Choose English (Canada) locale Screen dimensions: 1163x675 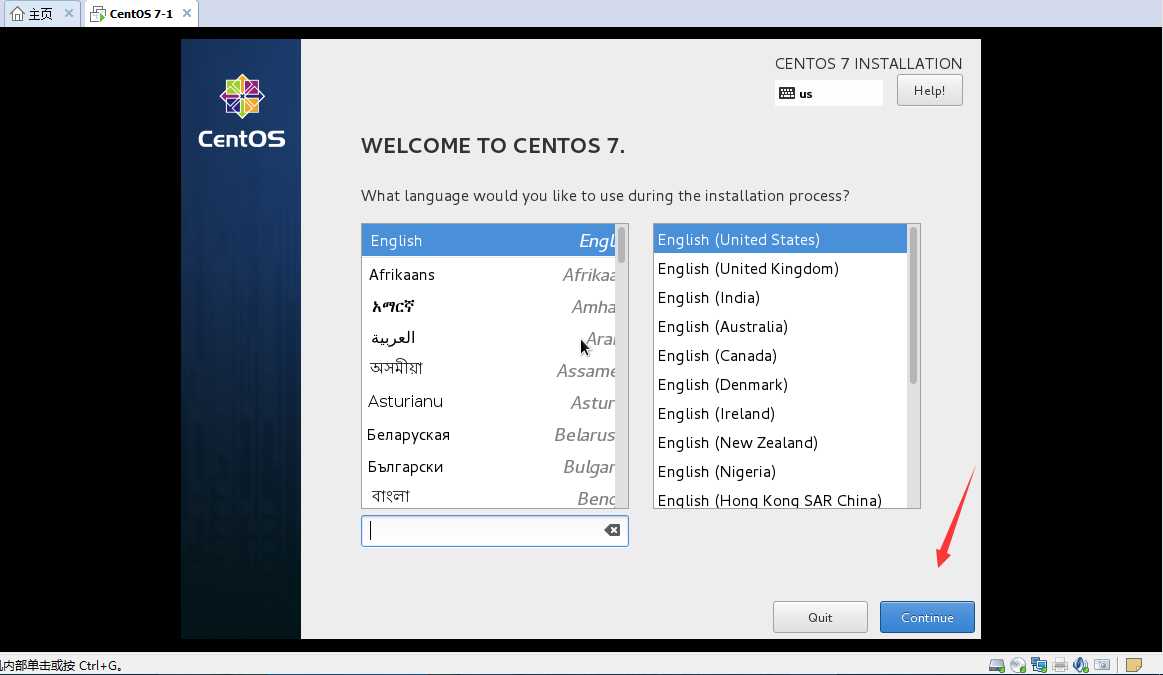(780, 355)
